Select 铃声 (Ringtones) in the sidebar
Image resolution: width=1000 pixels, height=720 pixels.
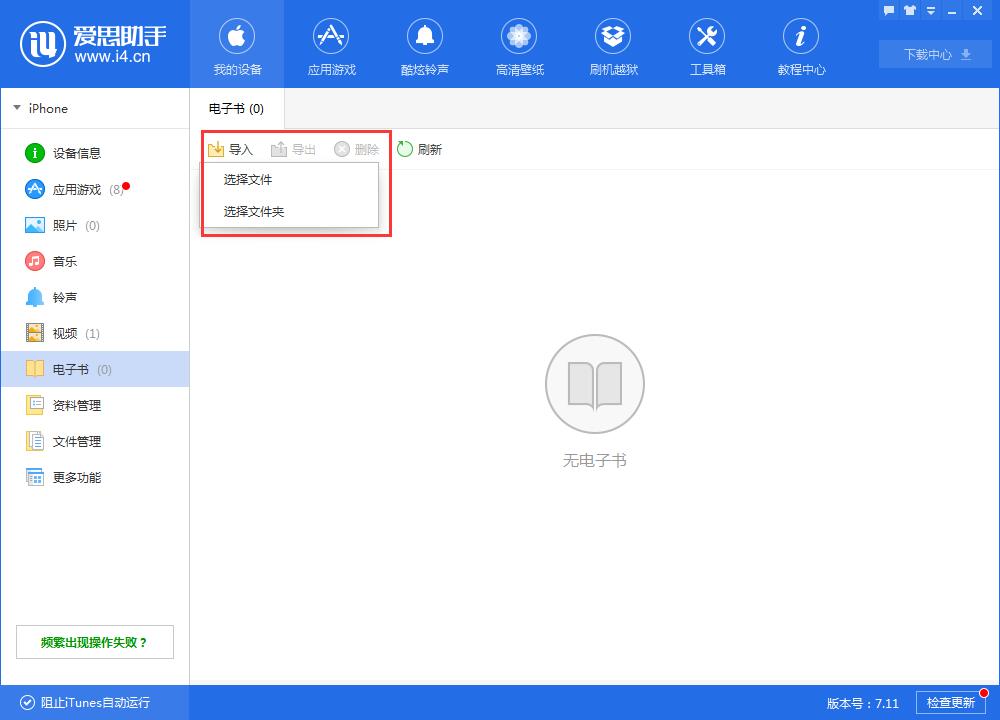point(62,297)
